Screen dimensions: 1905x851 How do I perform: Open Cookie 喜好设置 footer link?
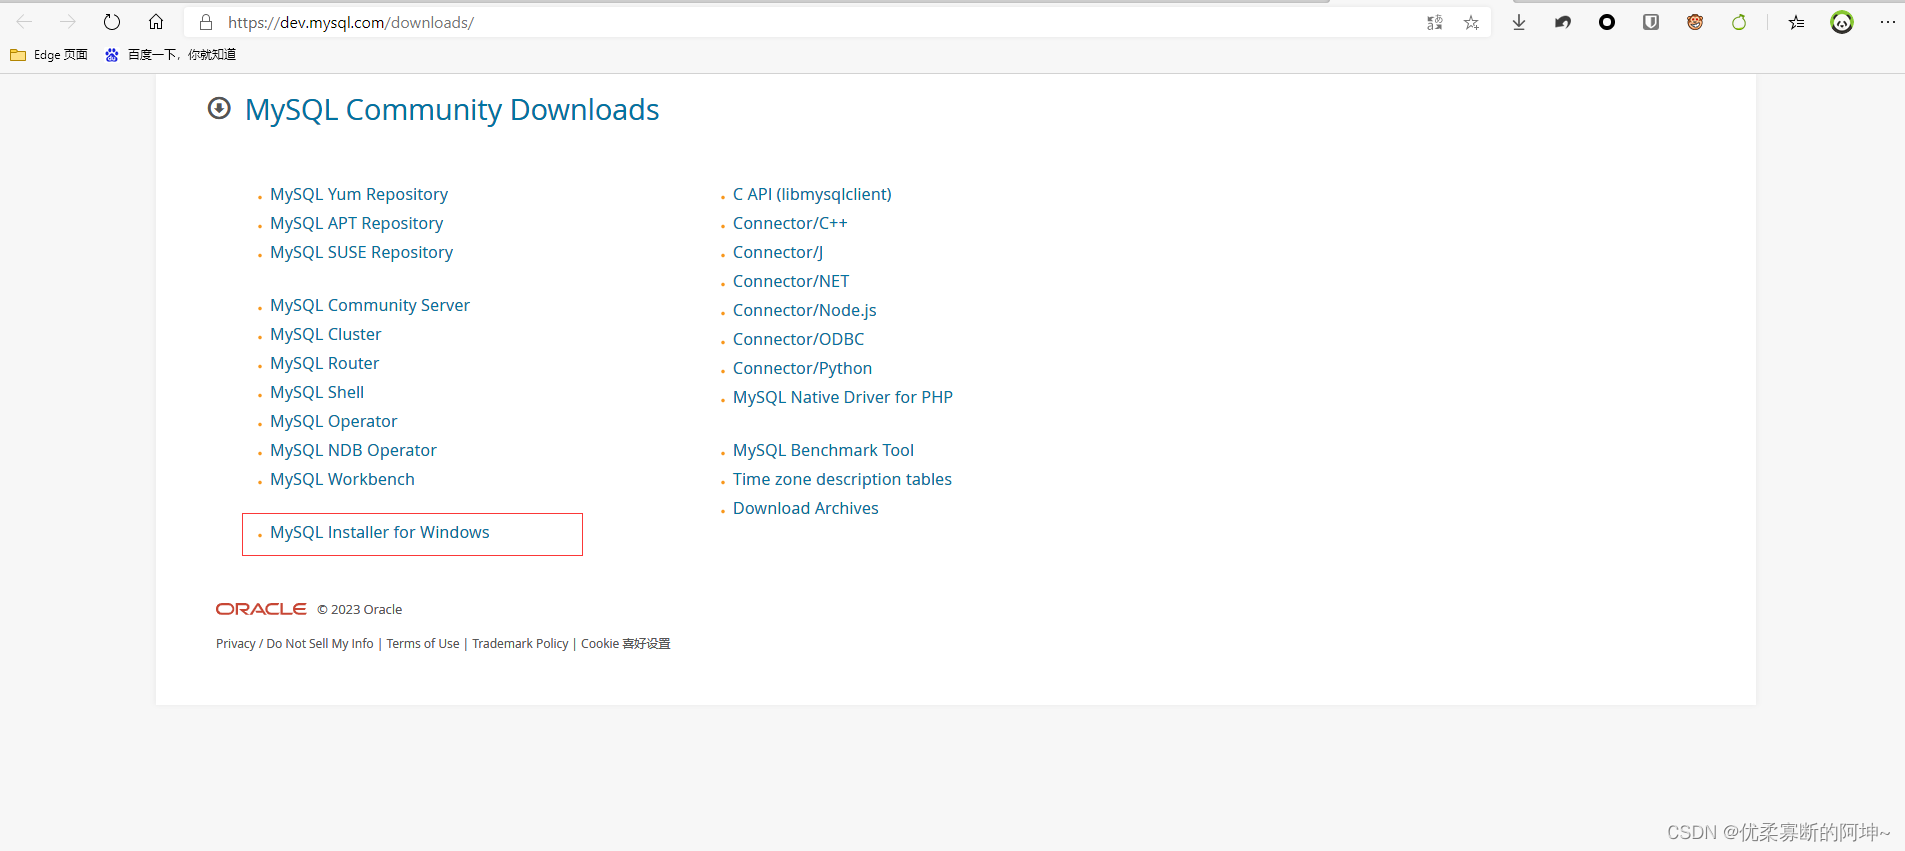(626, 643)
